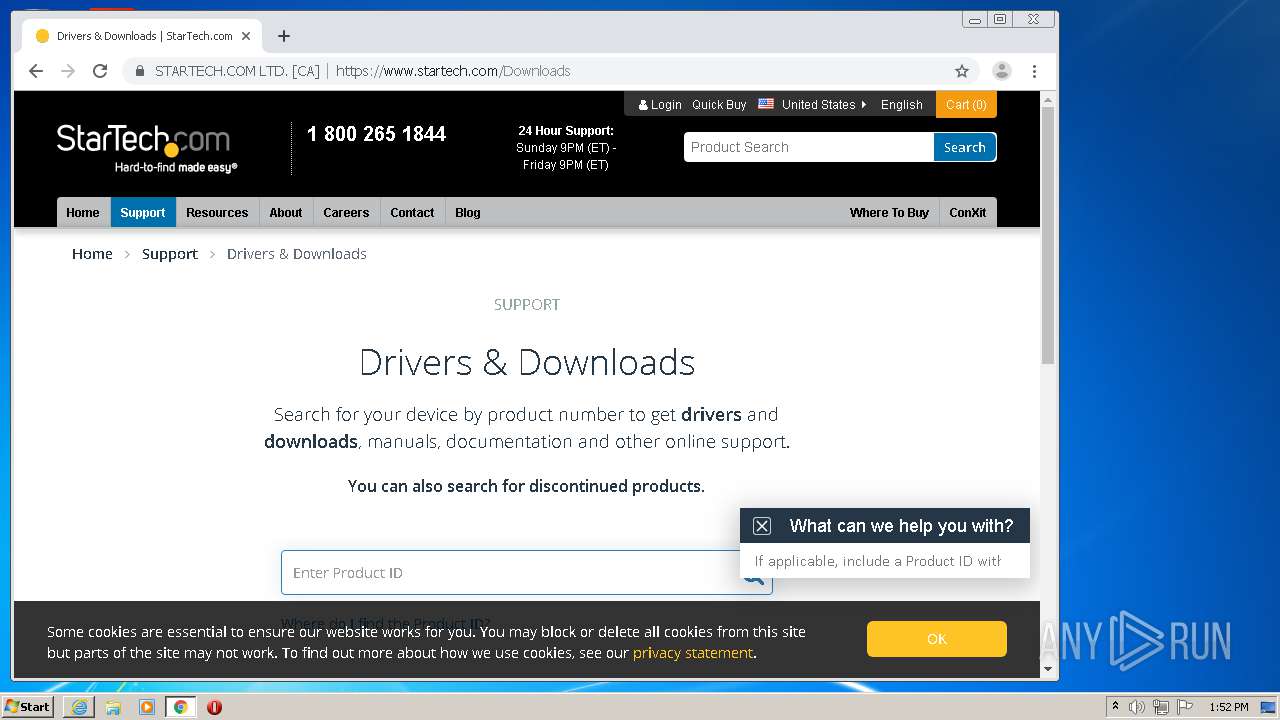Open the media player icon in the taskbar
The width and height of the screenshot is (1280, 720).
147,707
